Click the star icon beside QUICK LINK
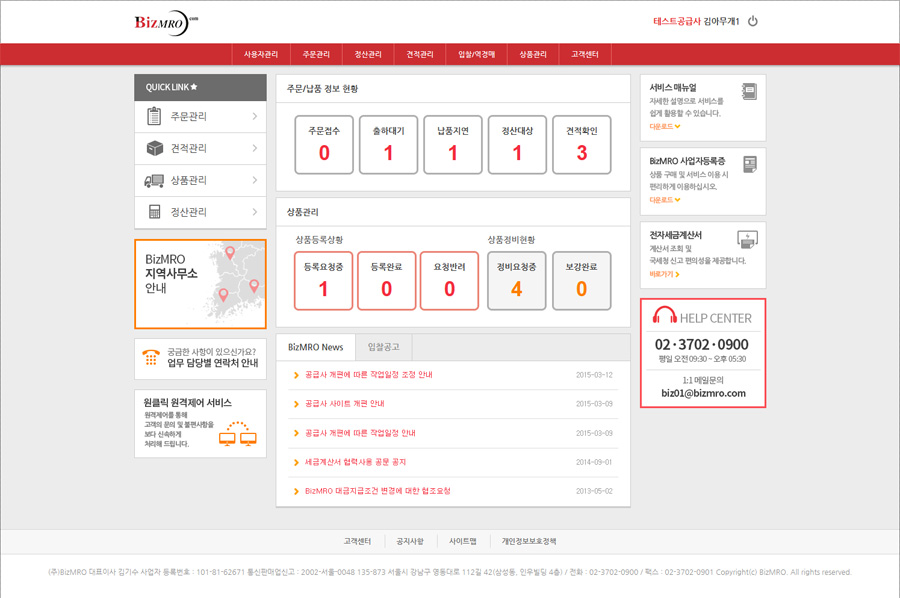 click(x=194, y=87)
